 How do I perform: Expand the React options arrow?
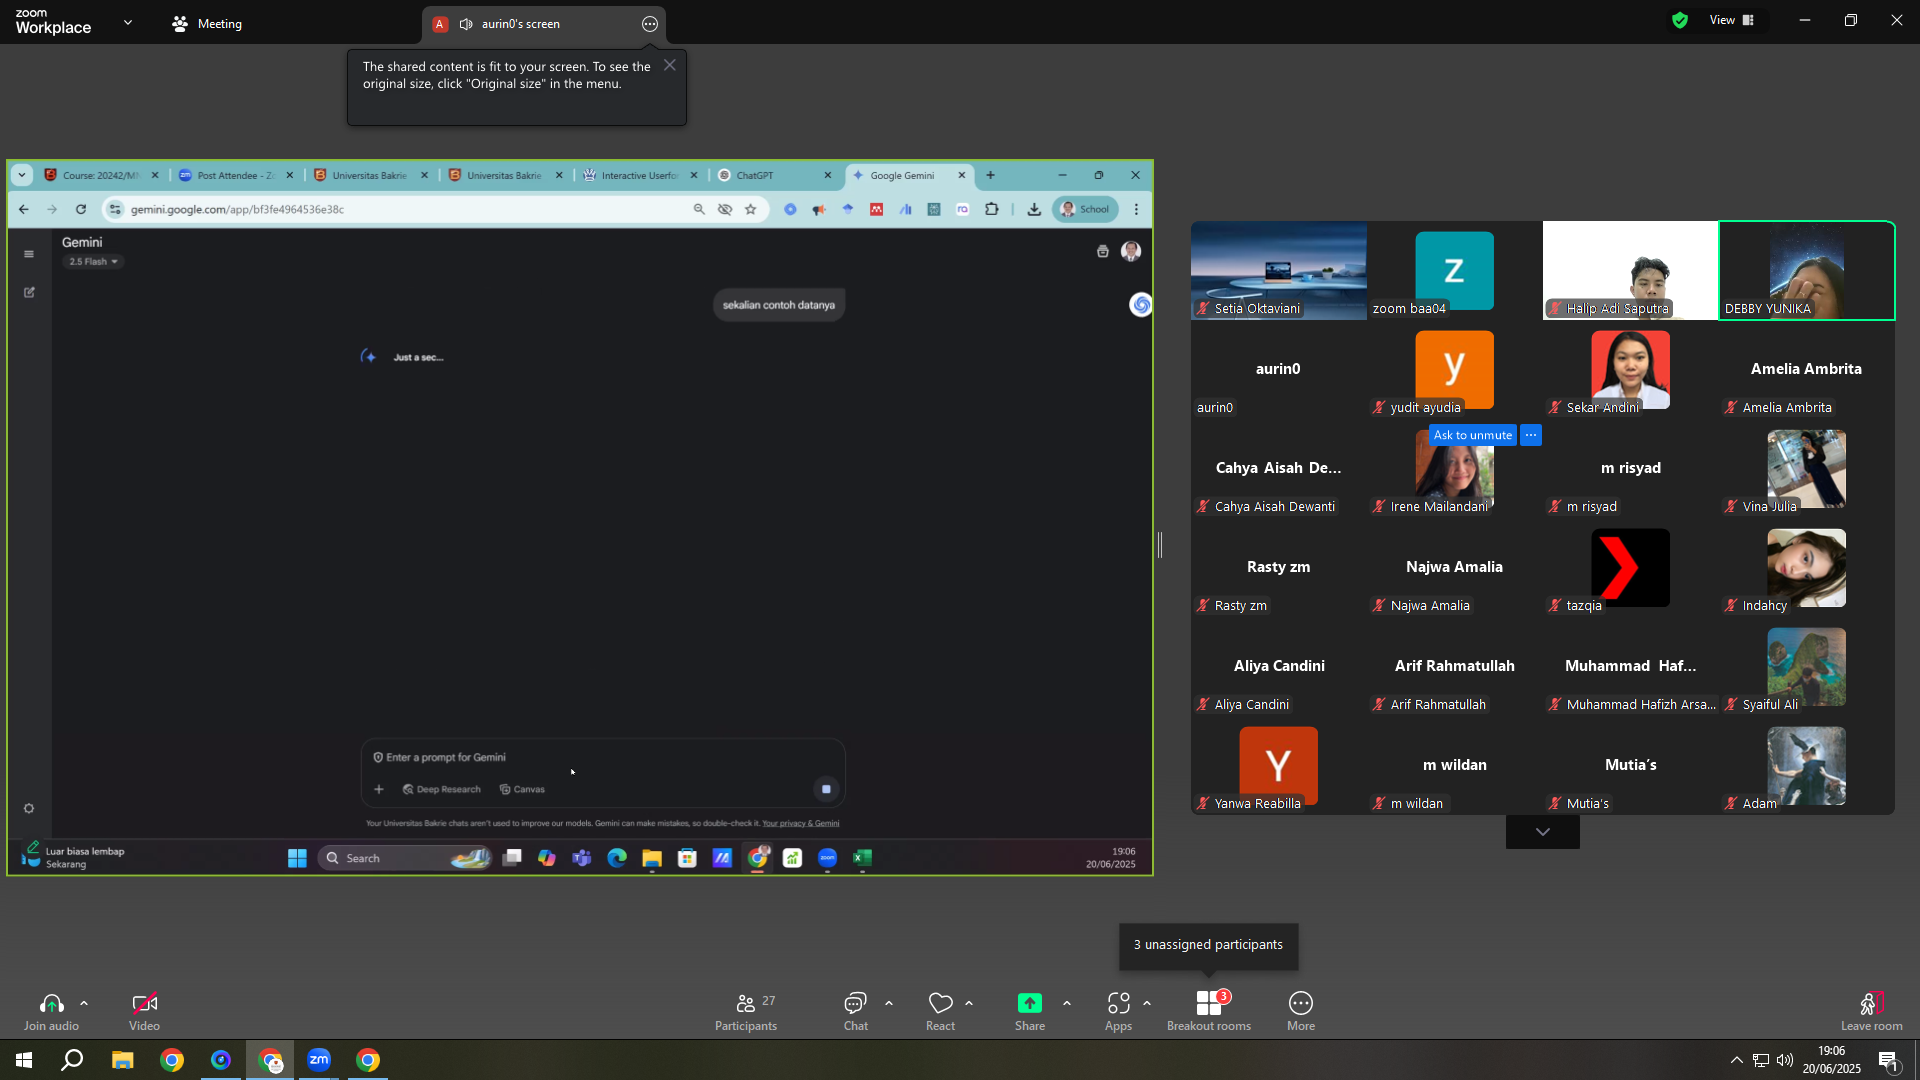point(969,1003)
